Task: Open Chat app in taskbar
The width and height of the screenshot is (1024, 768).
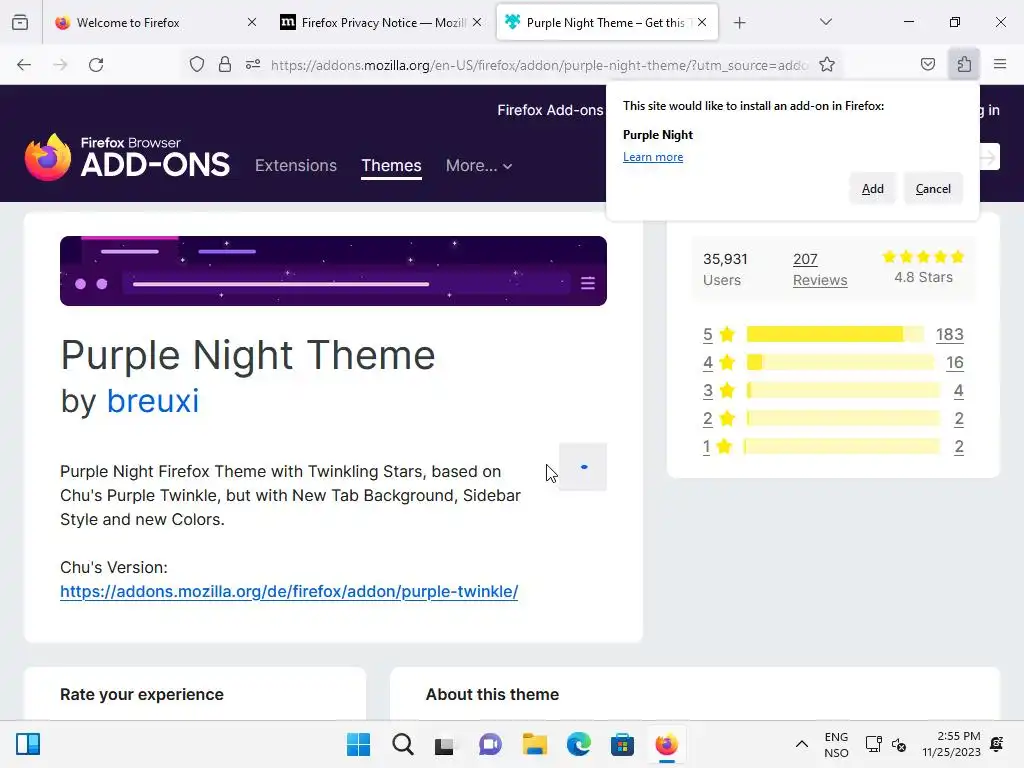Action: coord(490,744)
